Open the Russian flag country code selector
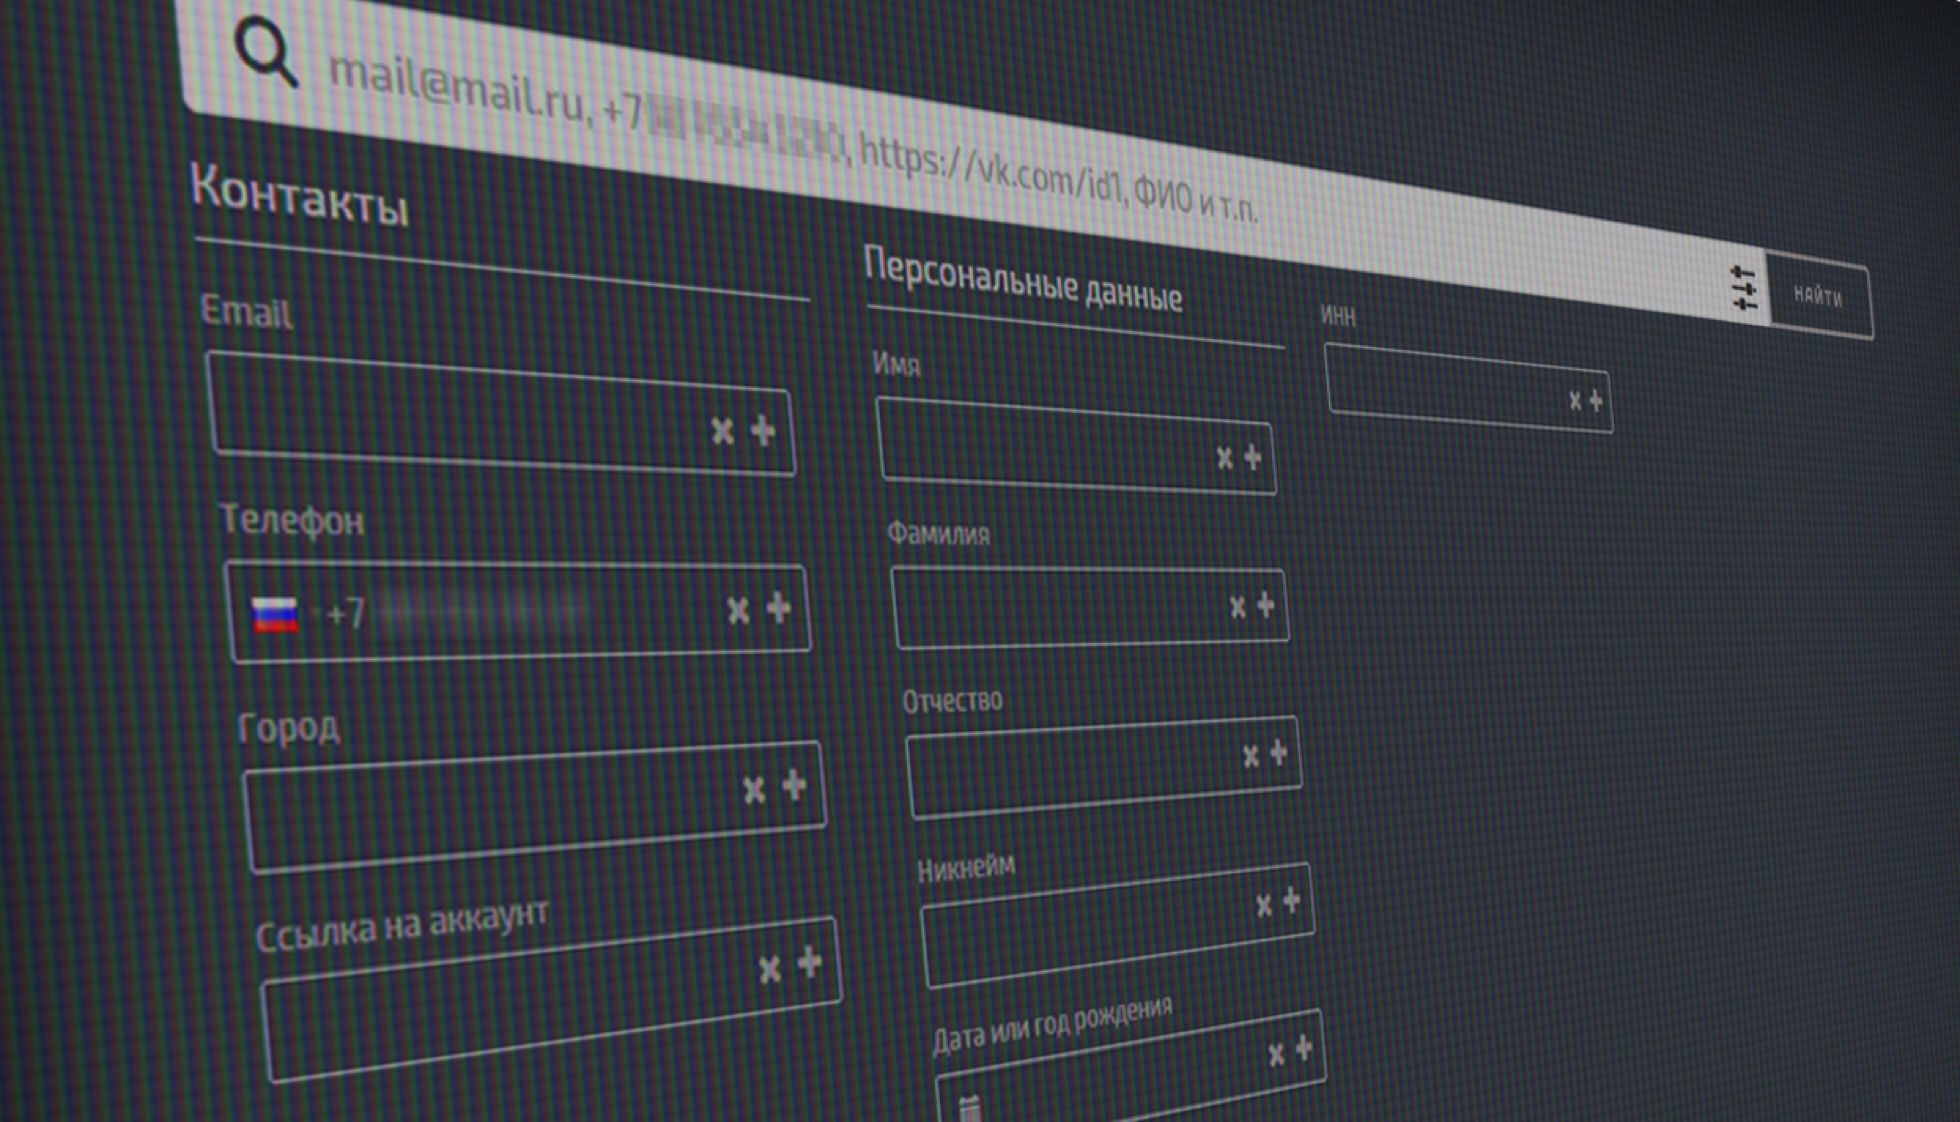Image resolution: width=1960 pixels, height=1122 pixels. [275, 614]
